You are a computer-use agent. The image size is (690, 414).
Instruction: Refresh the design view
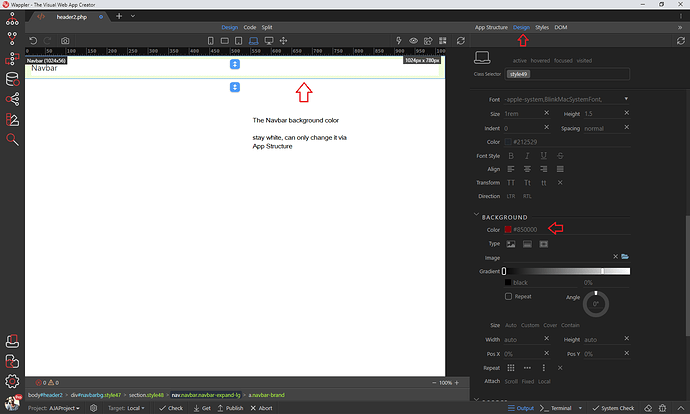coord(461,40)
